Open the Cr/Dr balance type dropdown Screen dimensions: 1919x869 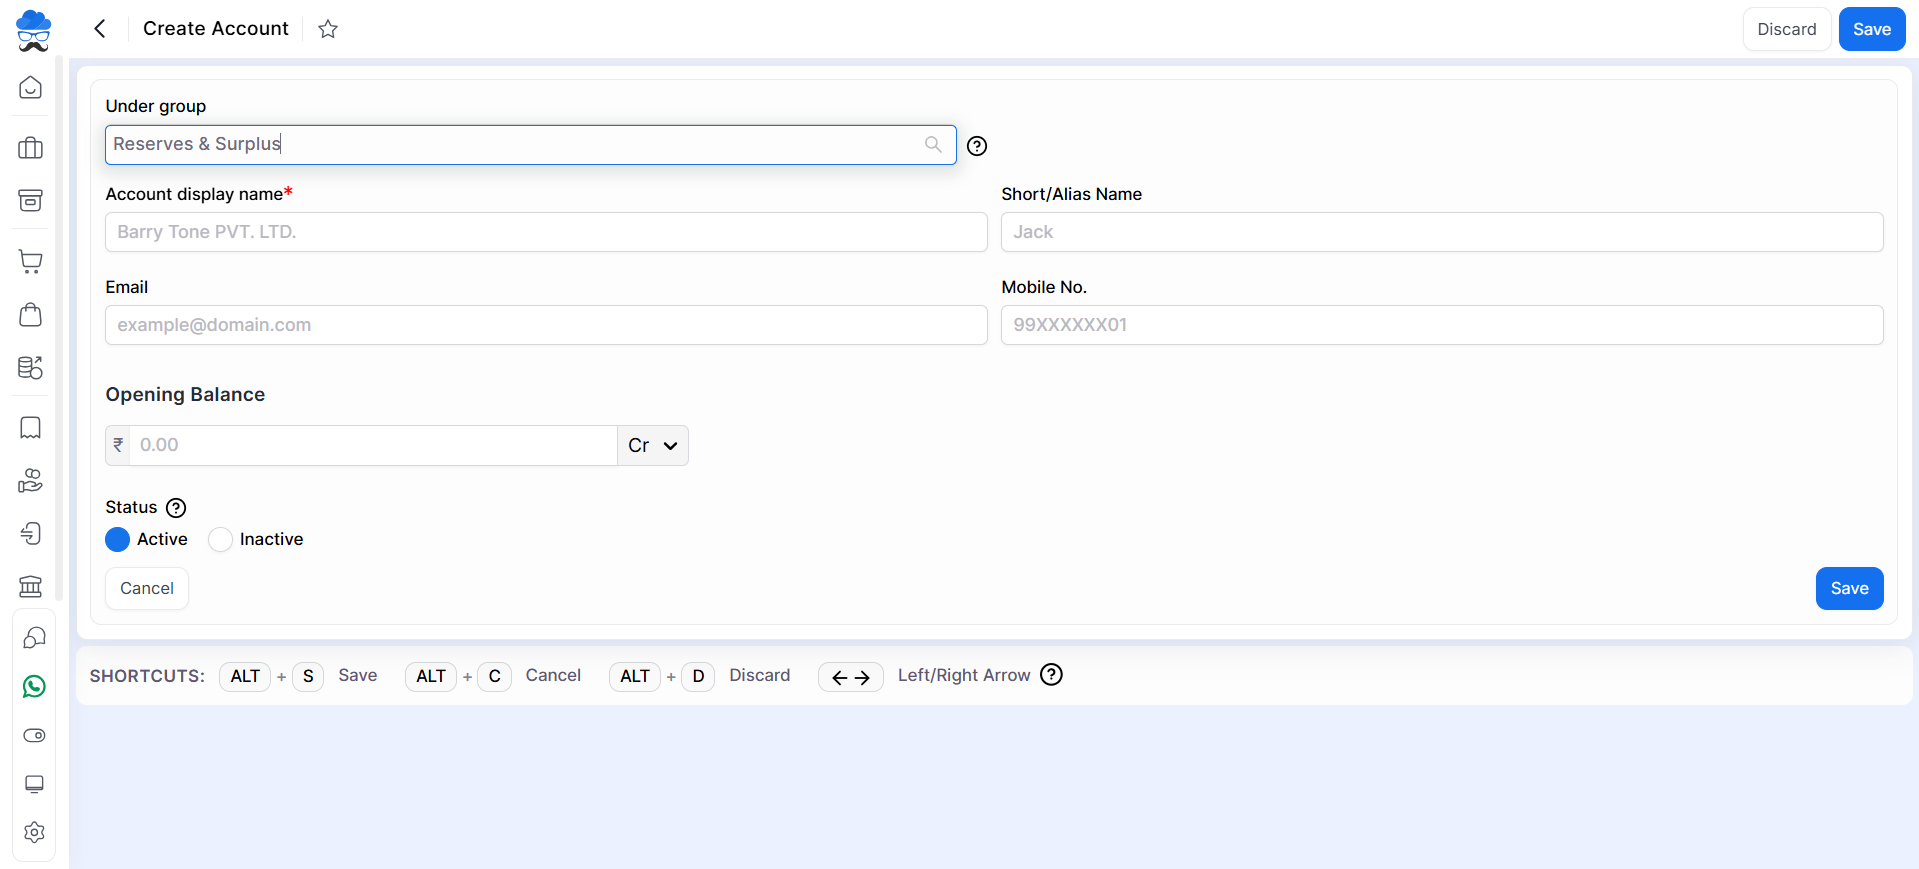[x=653, y=445]
